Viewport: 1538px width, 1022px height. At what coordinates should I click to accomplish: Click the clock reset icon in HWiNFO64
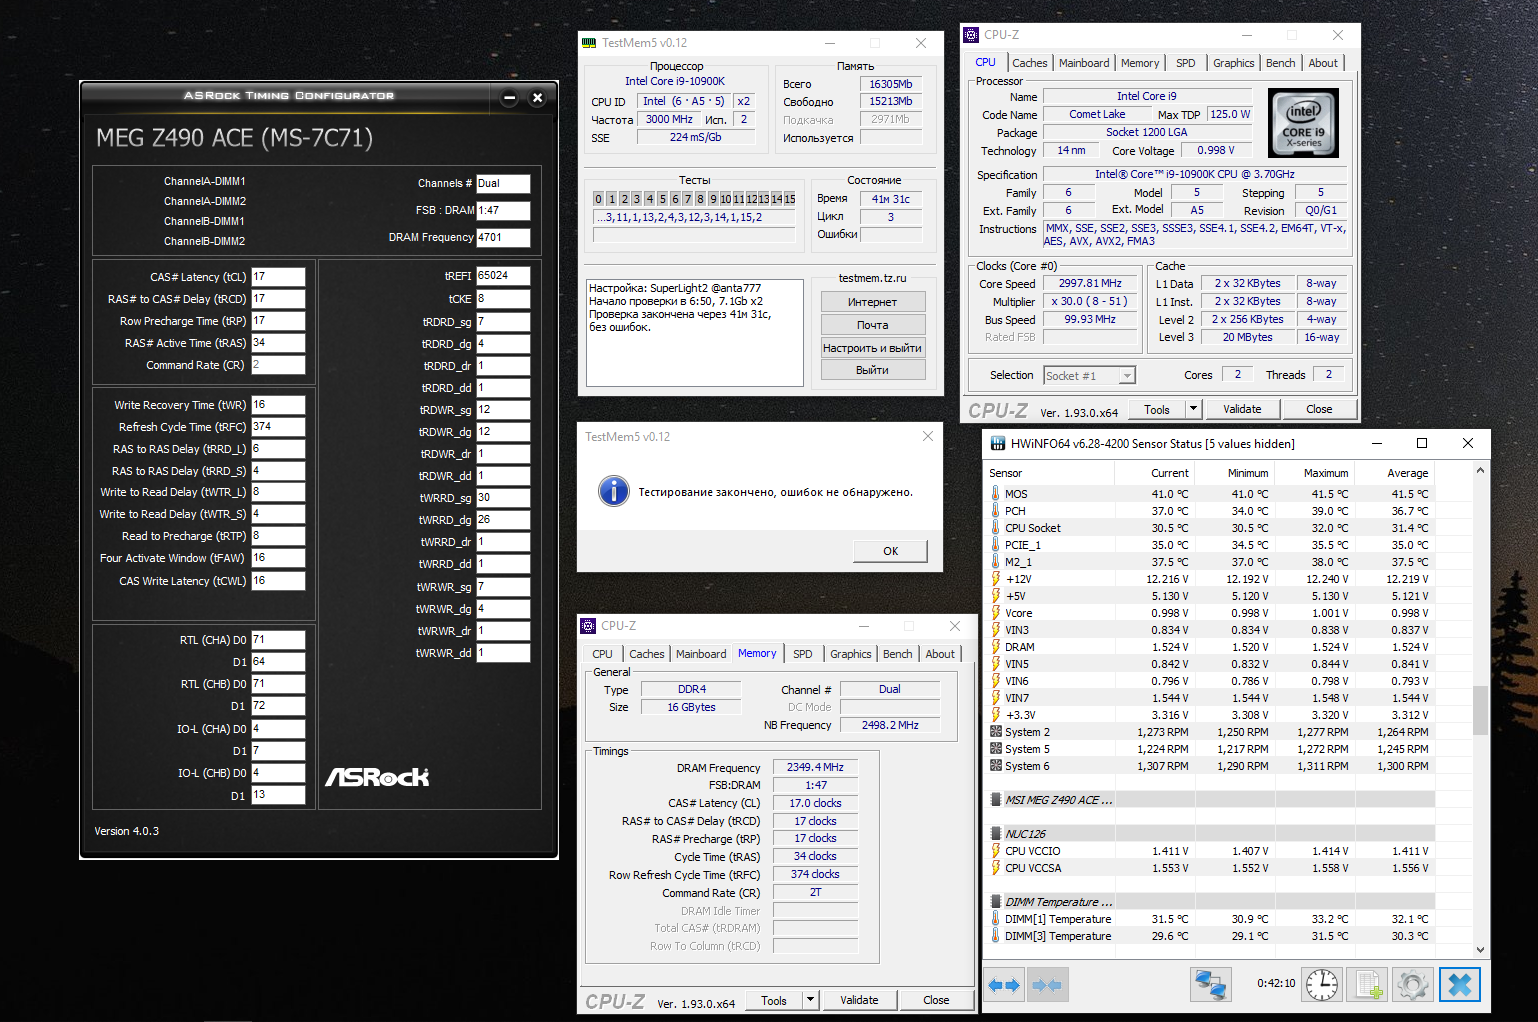tap(1322, 985)
